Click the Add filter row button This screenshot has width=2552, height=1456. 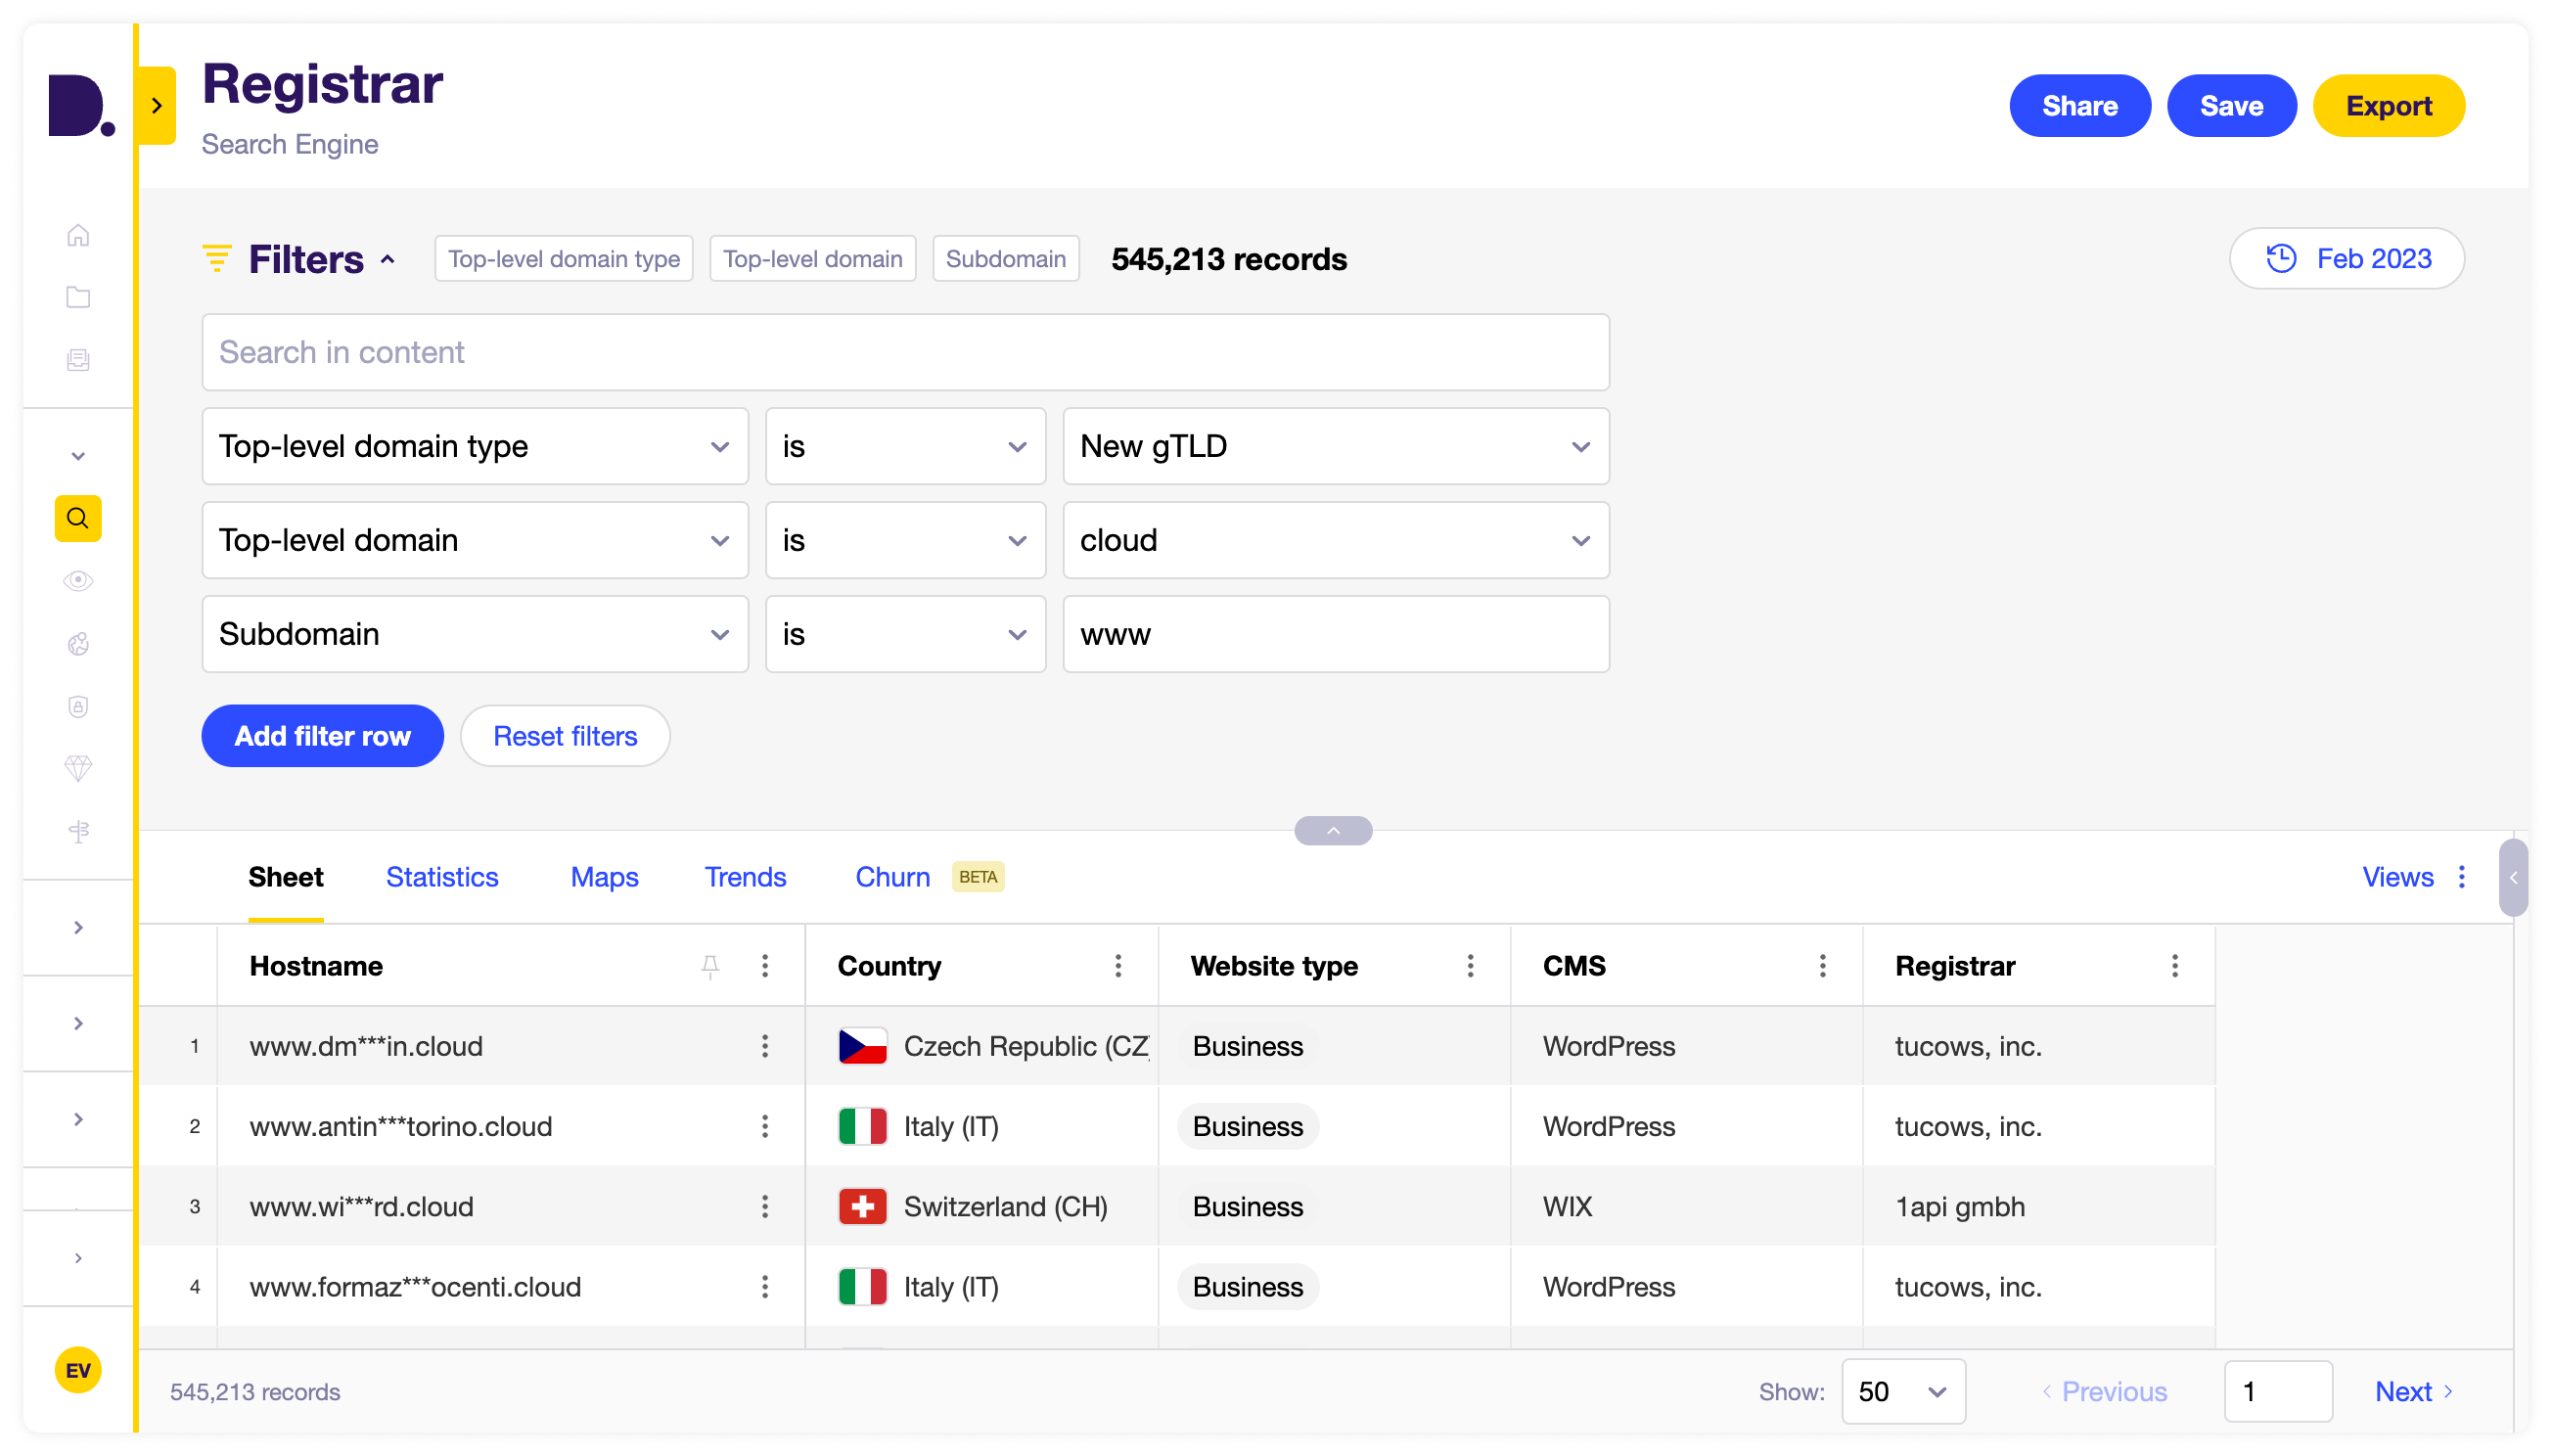point(324,736)
